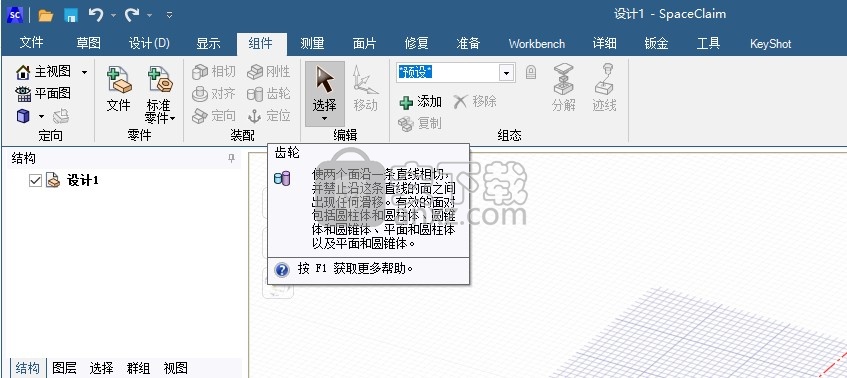Select the 设计1 node in structure tree

[83, 181]
